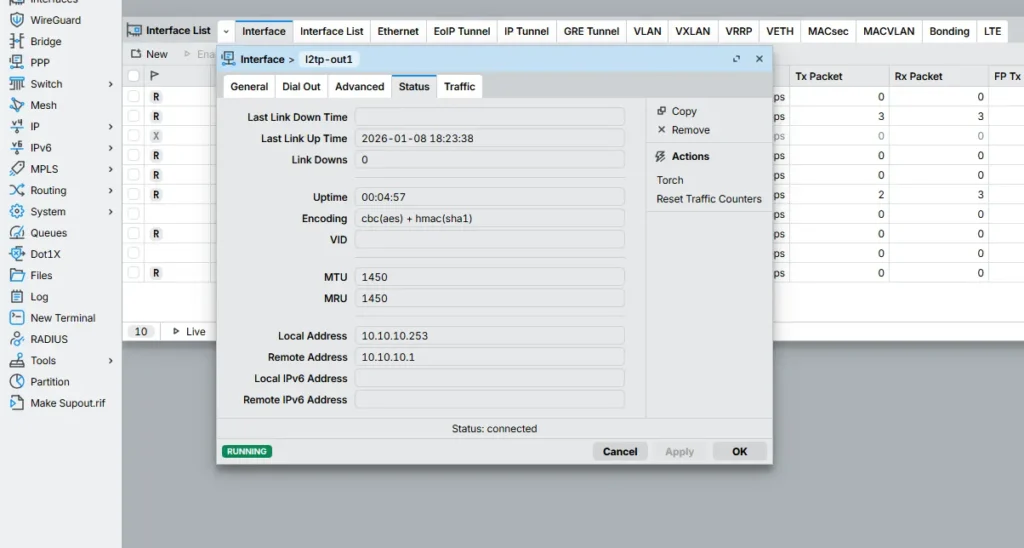Check the second table row checkbox
Image resolution: width=1024 pixels, height=548 pixels.
point(134,116)
